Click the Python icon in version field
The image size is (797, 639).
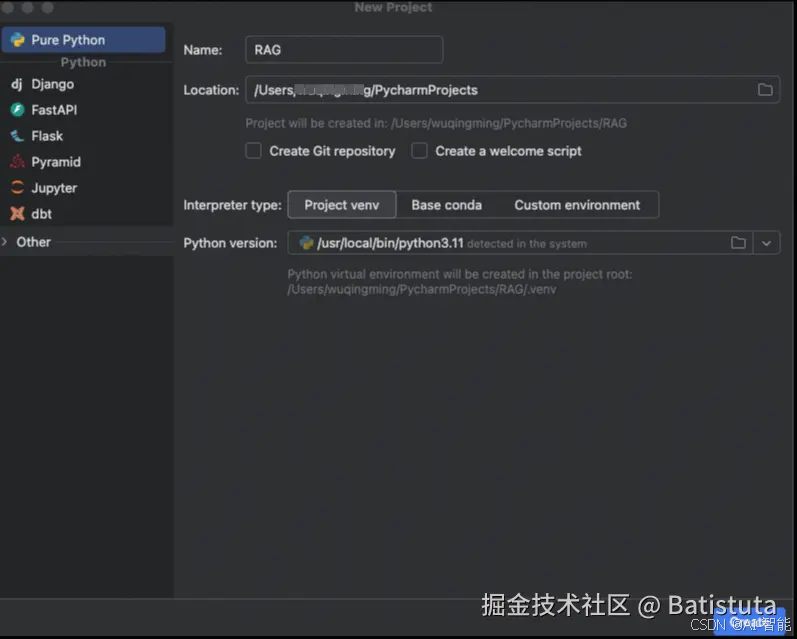(x=306, y=243)
